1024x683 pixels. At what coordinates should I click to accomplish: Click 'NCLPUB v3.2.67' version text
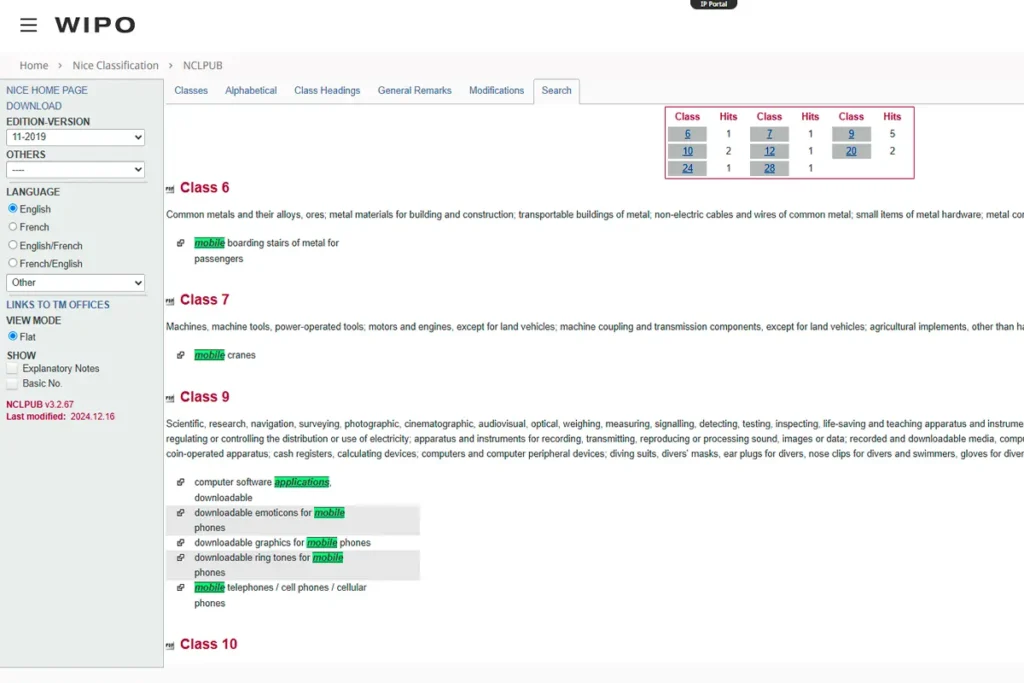pos(40,405)
